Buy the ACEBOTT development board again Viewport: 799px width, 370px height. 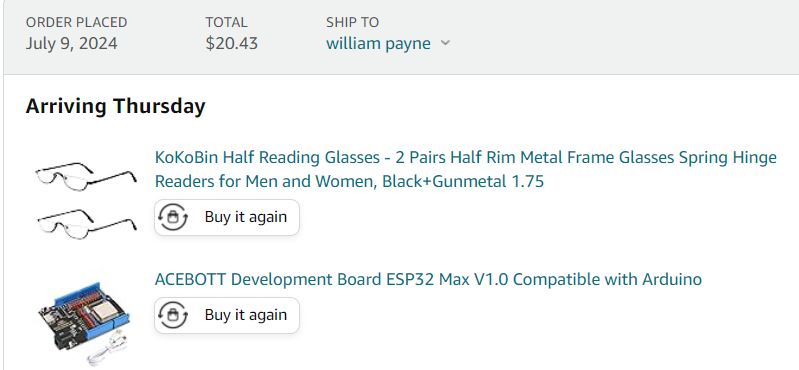227,315
